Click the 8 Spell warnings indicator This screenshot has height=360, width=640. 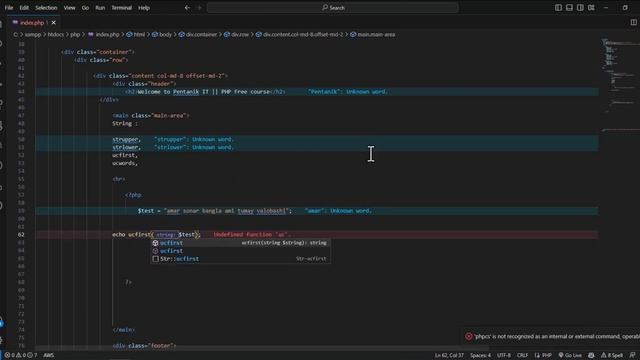(611, 356)
